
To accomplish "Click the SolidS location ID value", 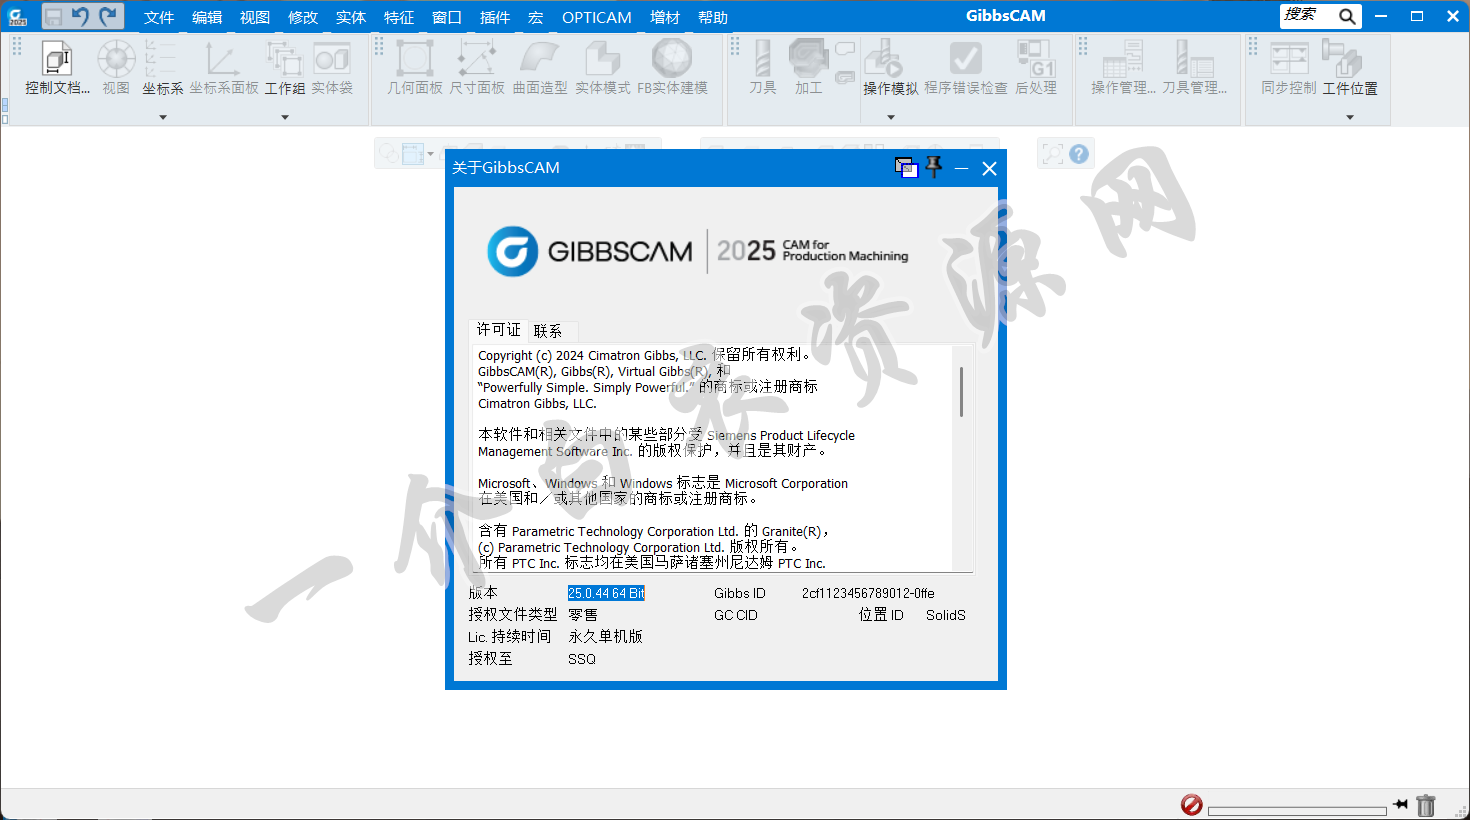I will point(946,615).
